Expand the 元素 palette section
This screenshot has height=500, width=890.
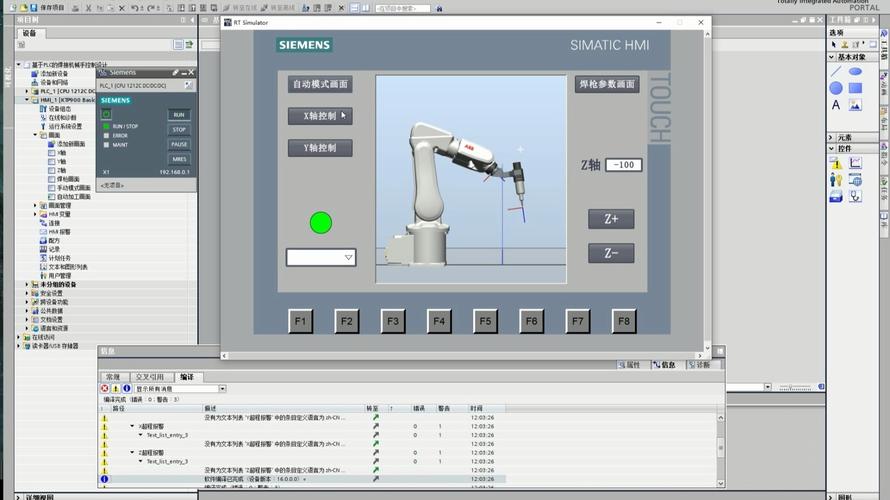click(x=845, y=137)
